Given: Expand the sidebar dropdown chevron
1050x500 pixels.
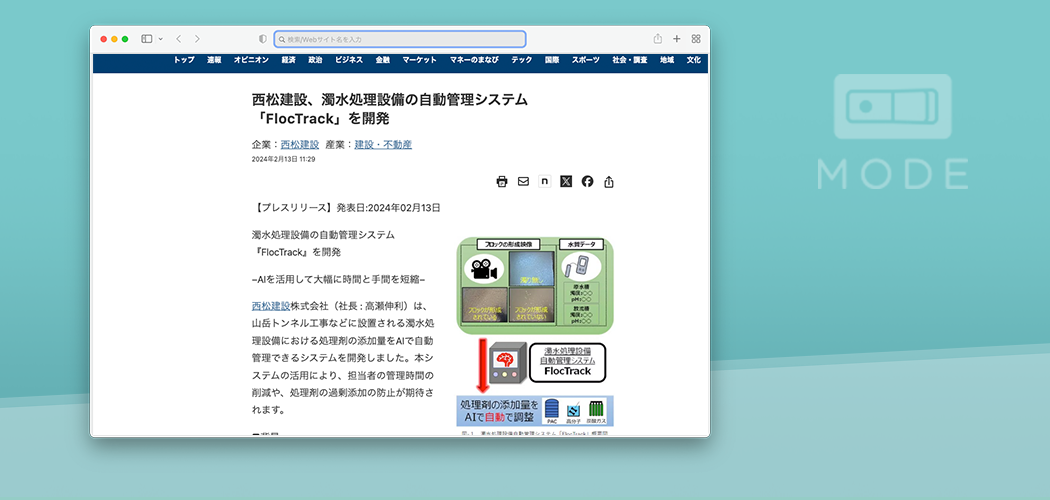Looking at the screenshot, I should coord(160,39).
